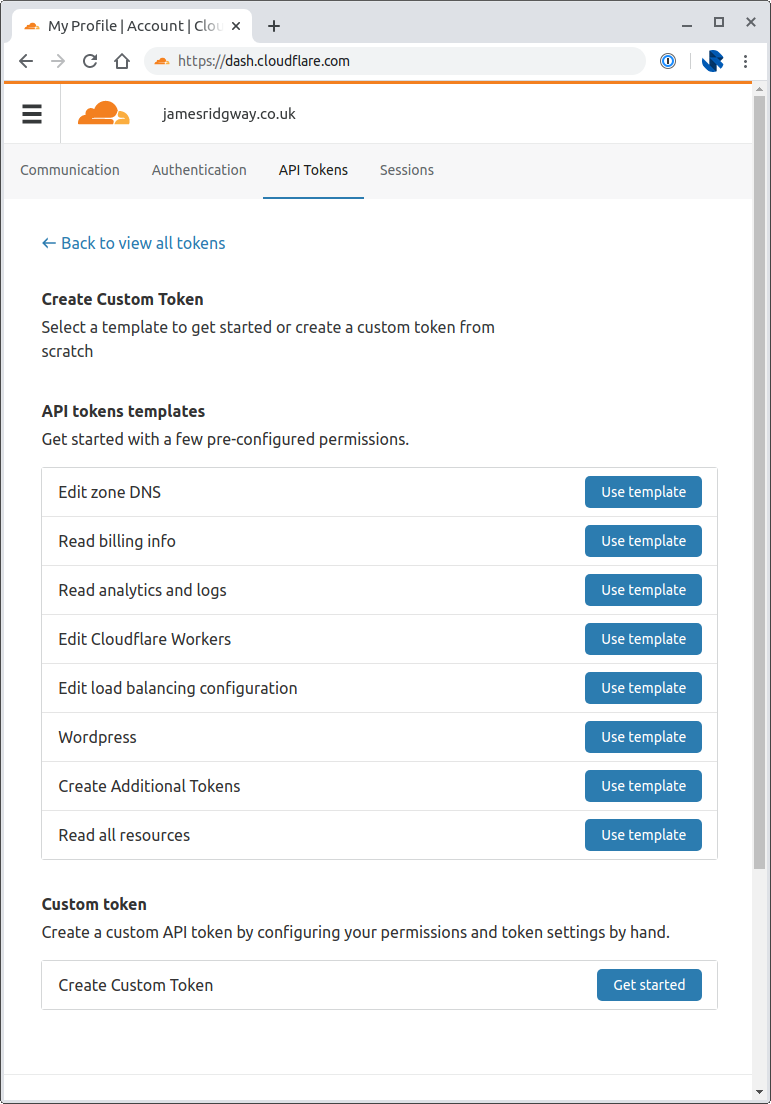Image resolution: width=771 pixels, height=1104 pixels.
Task: Click the blue extension icon beside 1Password
Action: (712, 61)
